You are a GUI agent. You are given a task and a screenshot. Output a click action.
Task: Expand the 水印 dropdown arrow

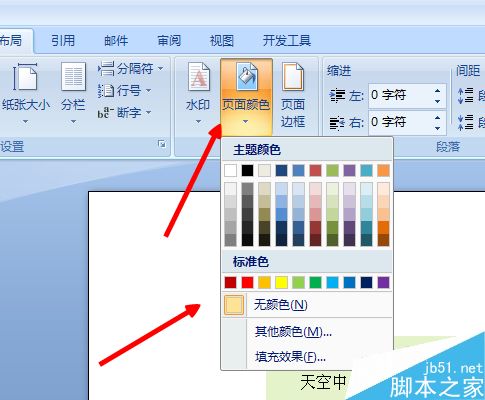pos(199,121)
